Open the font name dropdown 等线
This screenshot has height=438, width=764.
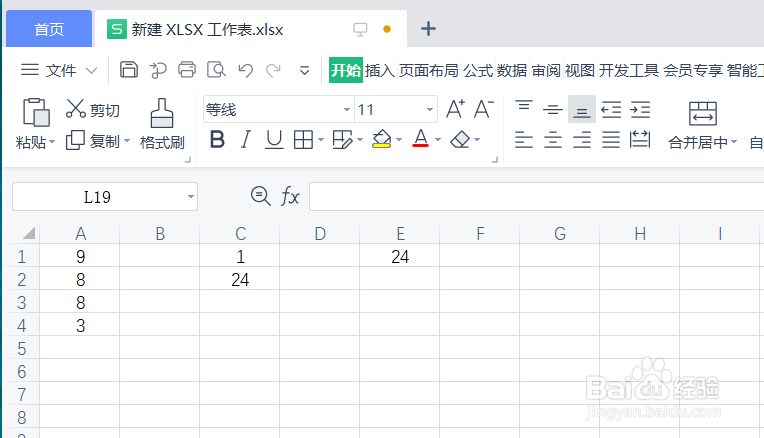point(347,110)
